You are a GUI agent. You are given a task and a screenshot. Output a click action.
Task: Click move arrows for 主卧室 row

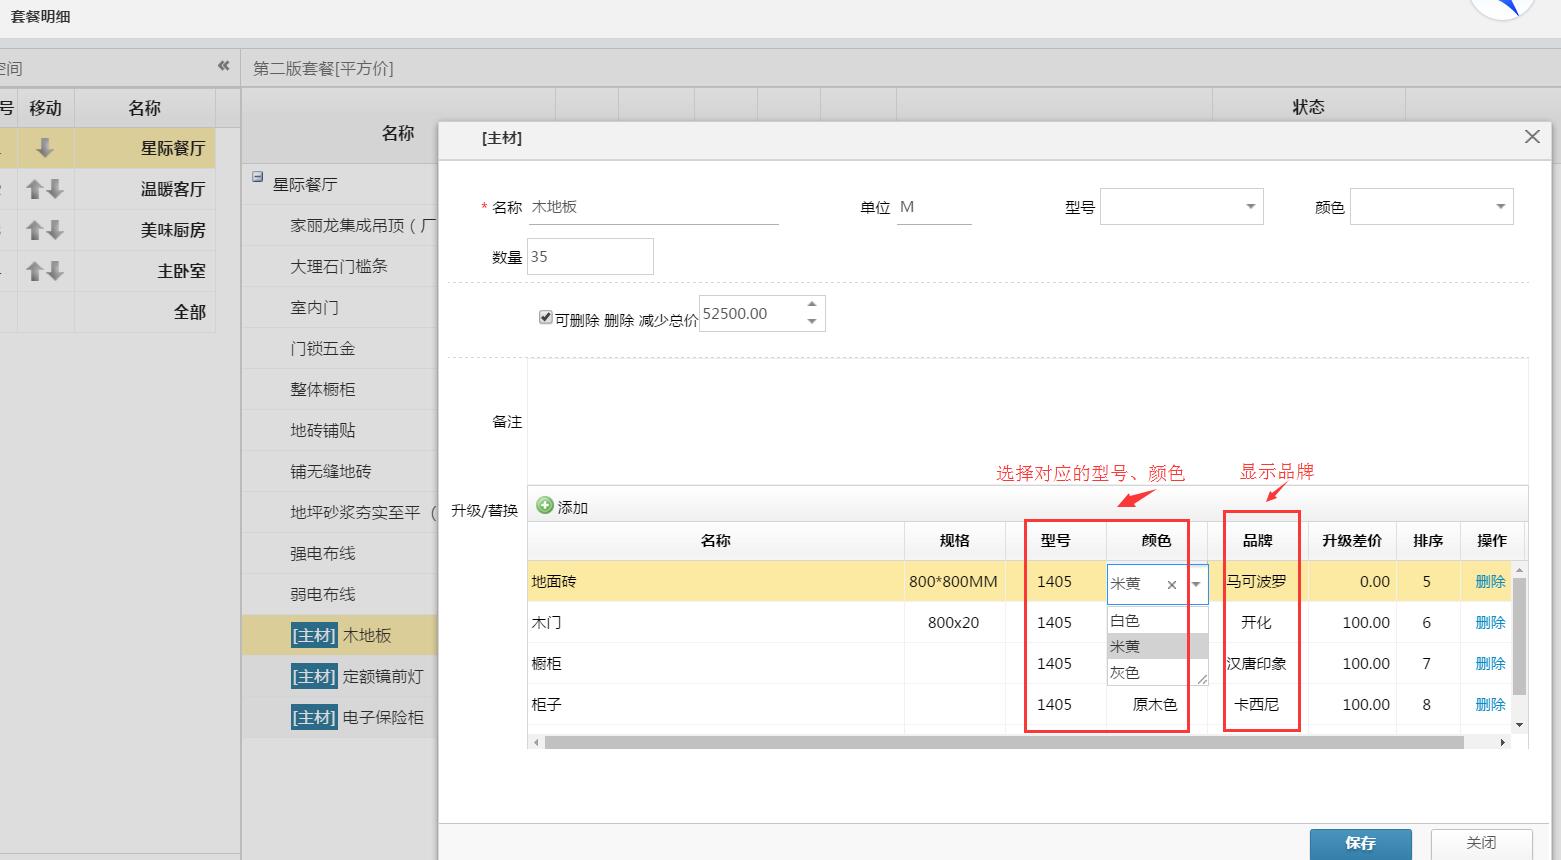pos(45,271)
